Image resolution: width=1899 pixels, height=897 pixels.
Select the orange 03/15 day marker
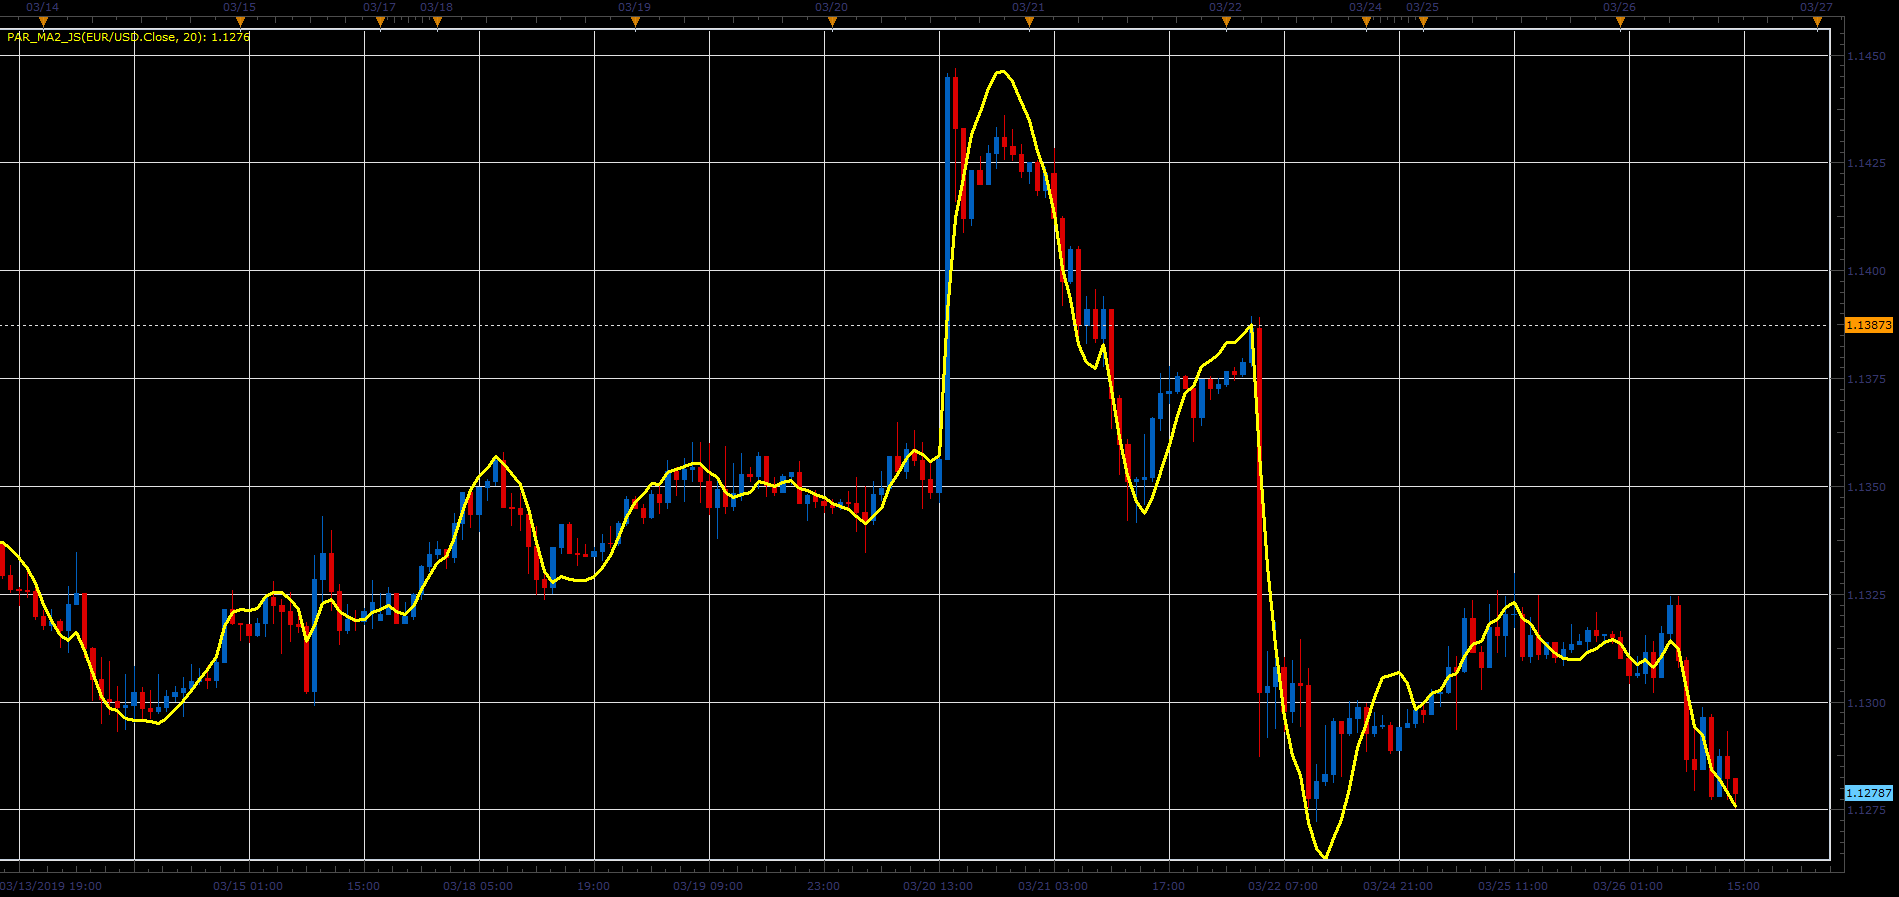point(240,22)
